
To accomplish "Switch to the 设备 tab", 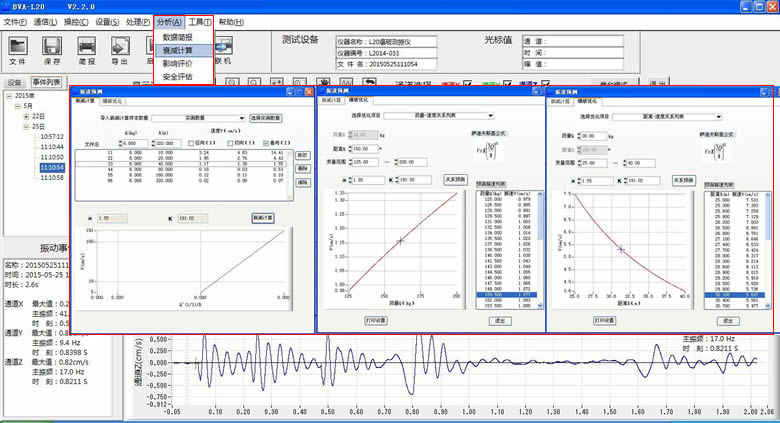I will tap(14, 83).
